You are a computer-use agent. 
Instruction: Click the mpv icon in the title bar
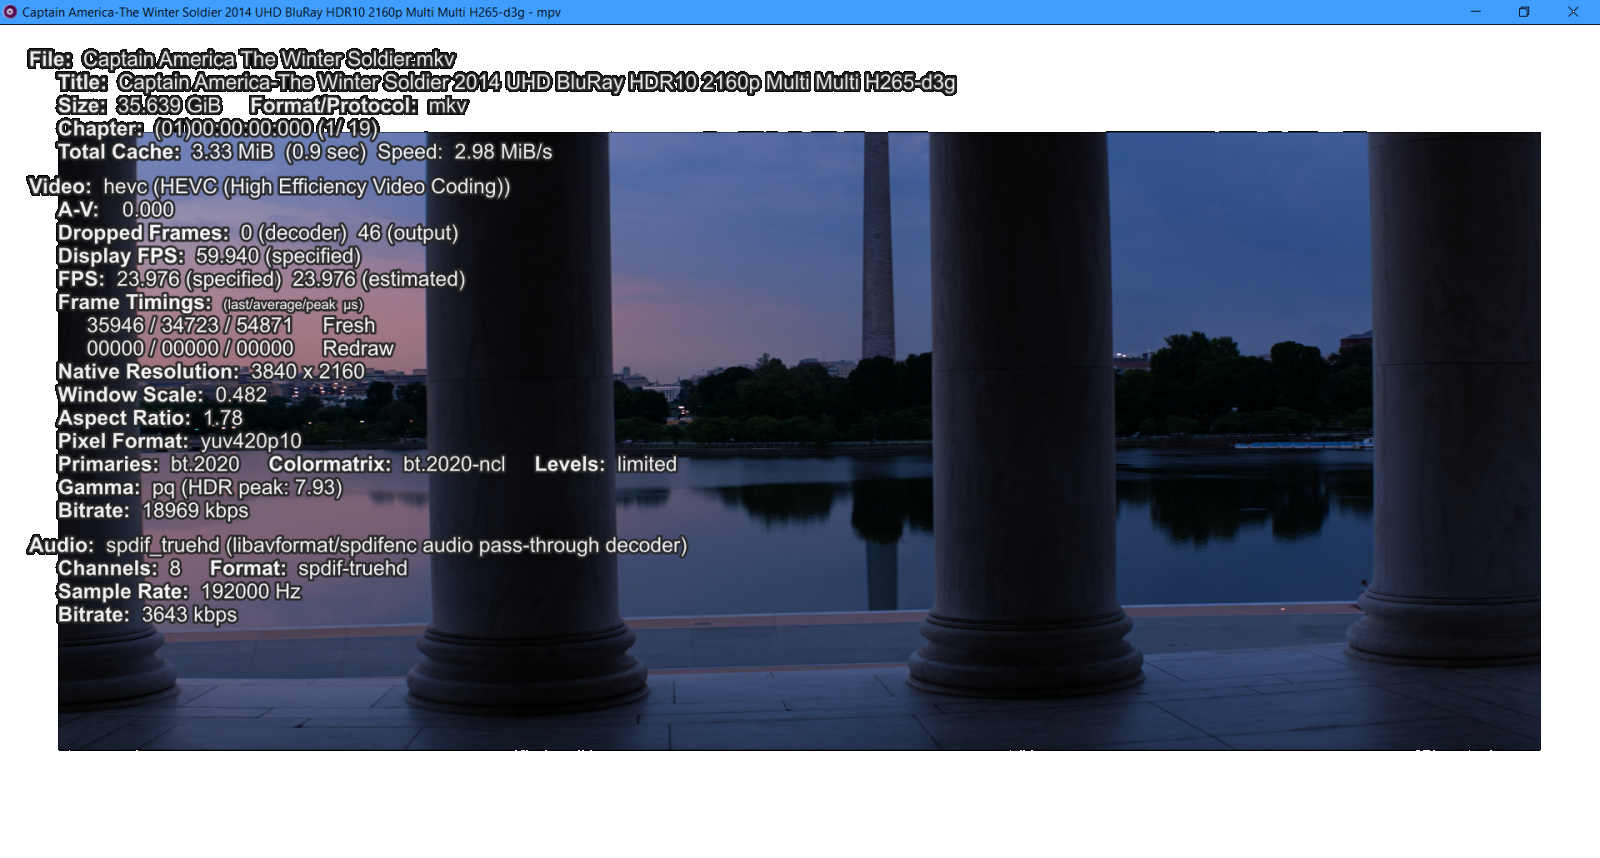coord(10,12)
